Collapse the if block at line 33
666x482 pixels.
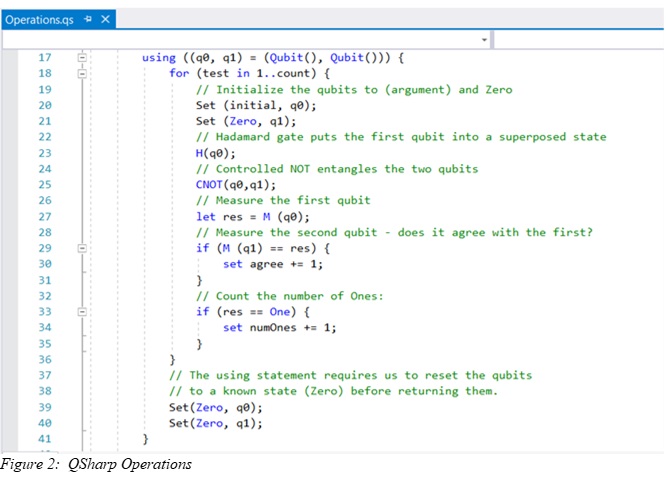(82, 312)
